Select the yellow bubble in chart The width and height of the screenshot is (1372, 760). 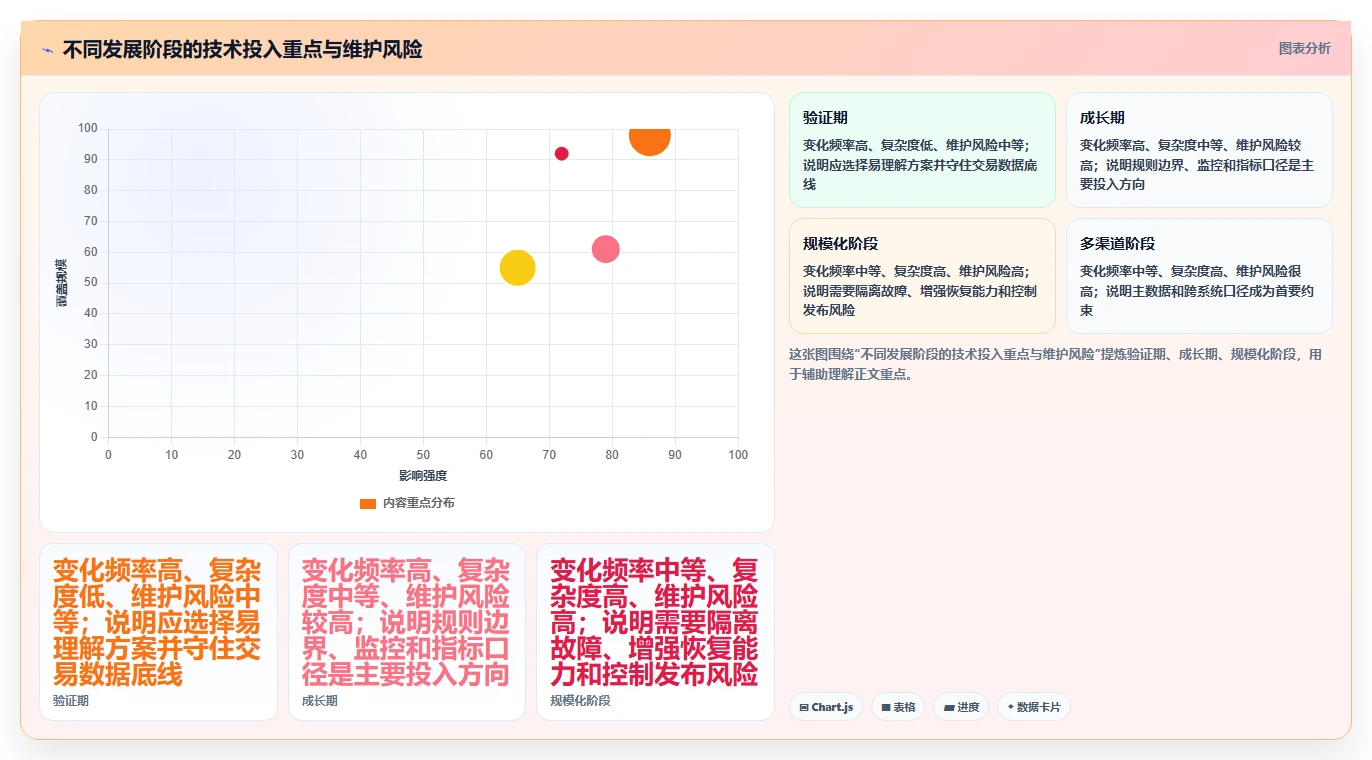coord(517,267)
